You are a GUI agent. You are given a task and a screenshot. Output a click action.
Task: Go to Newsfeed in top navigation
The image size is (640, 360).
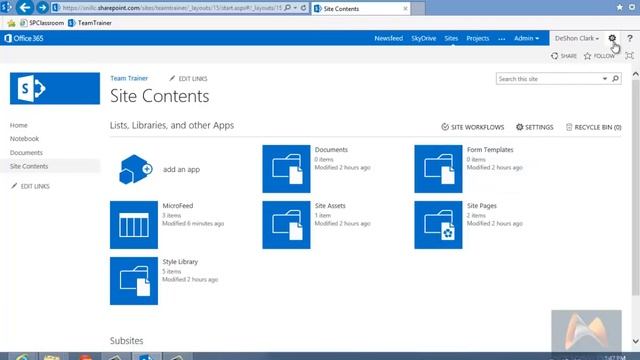point(389,38)
